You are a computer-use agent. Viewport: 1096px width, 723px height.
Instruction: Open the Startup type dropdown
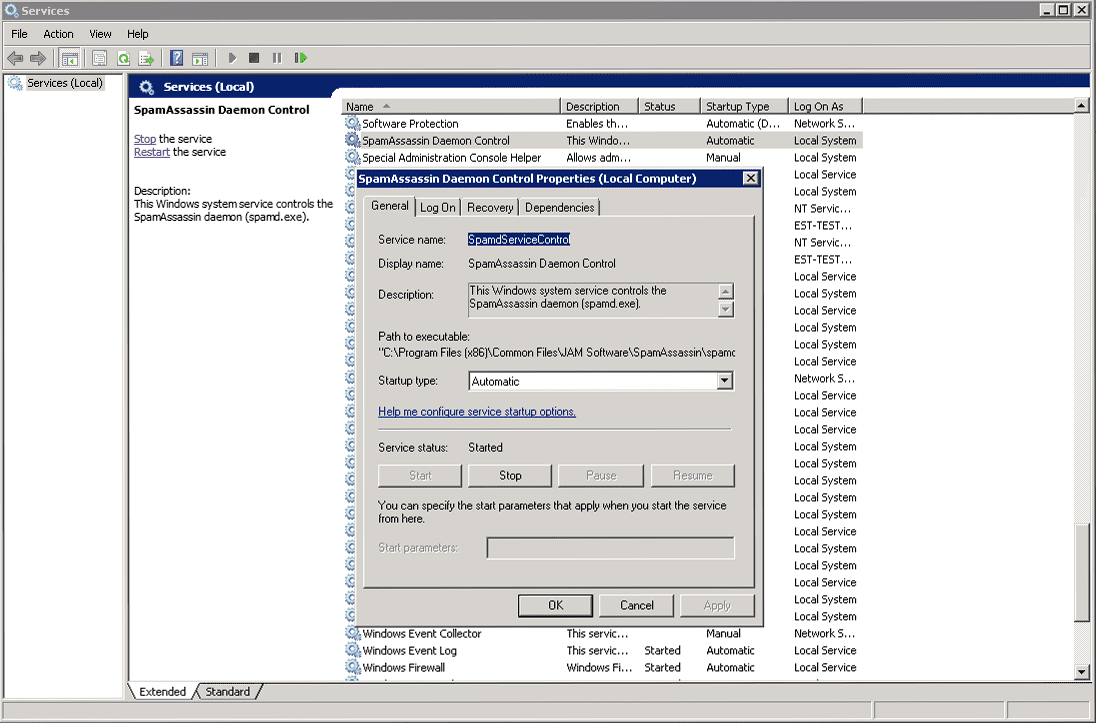(x=725, y=381)
